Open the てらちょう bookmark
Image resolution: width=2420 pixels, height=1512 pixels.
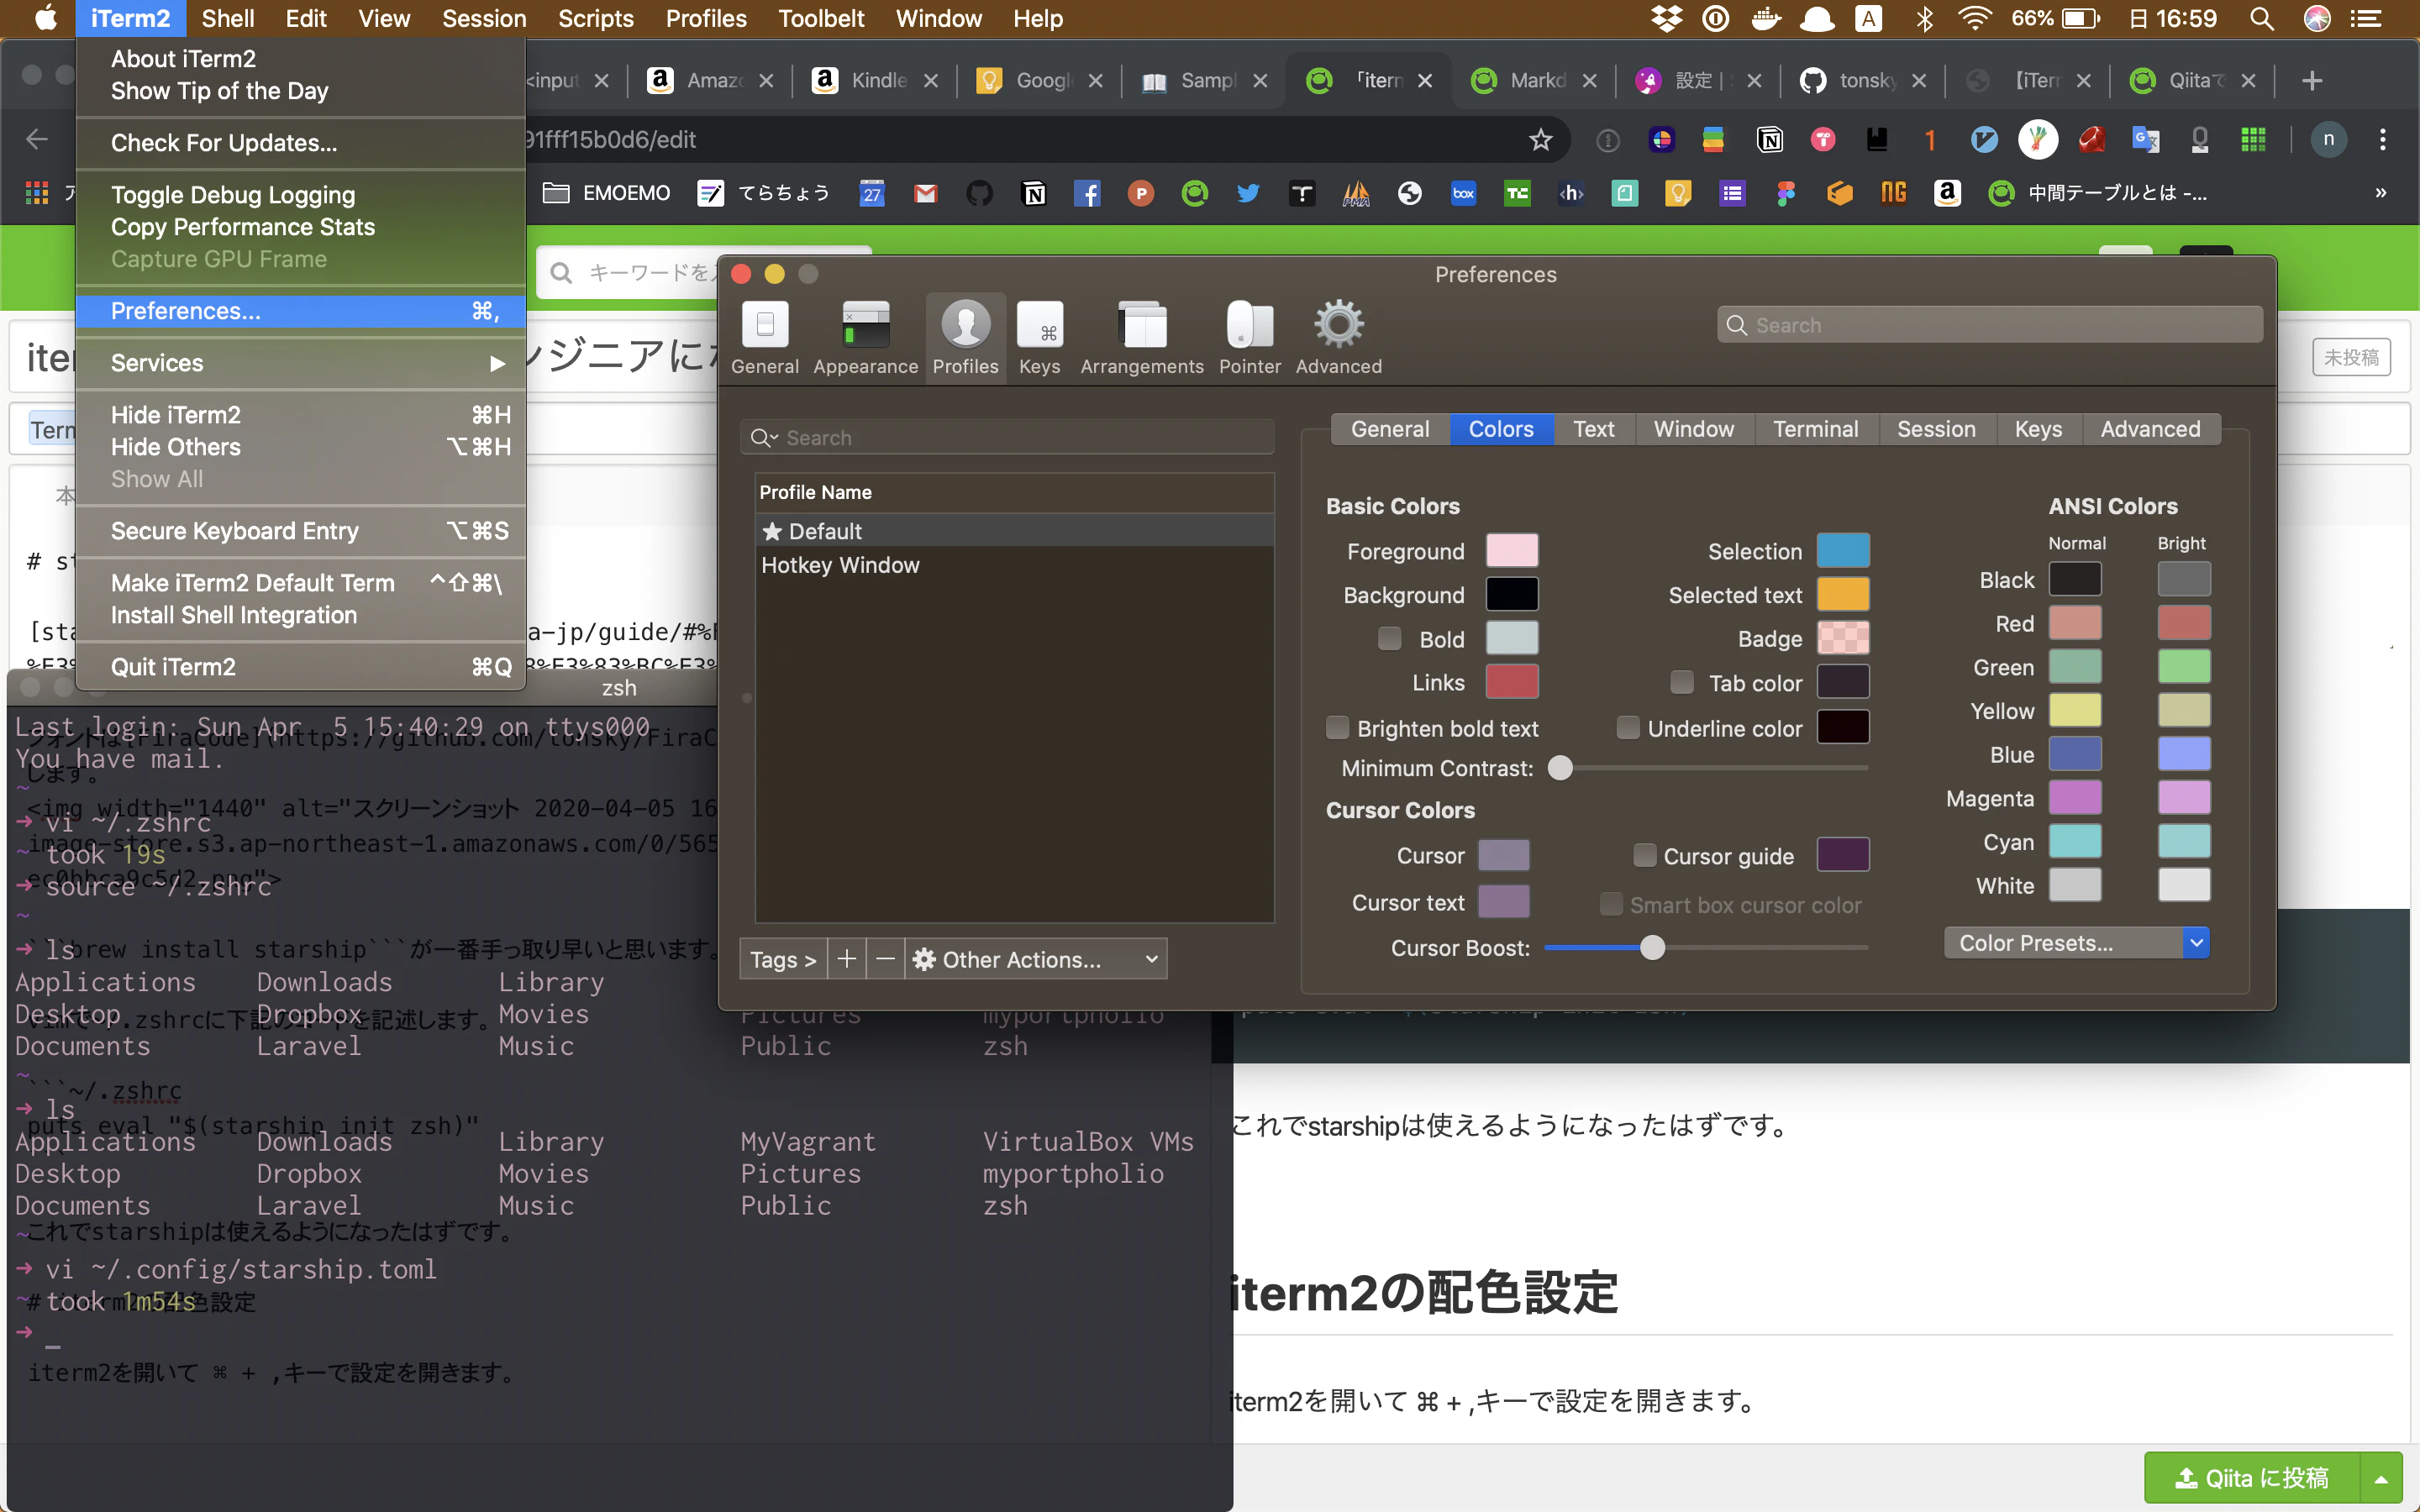point(764,193)
